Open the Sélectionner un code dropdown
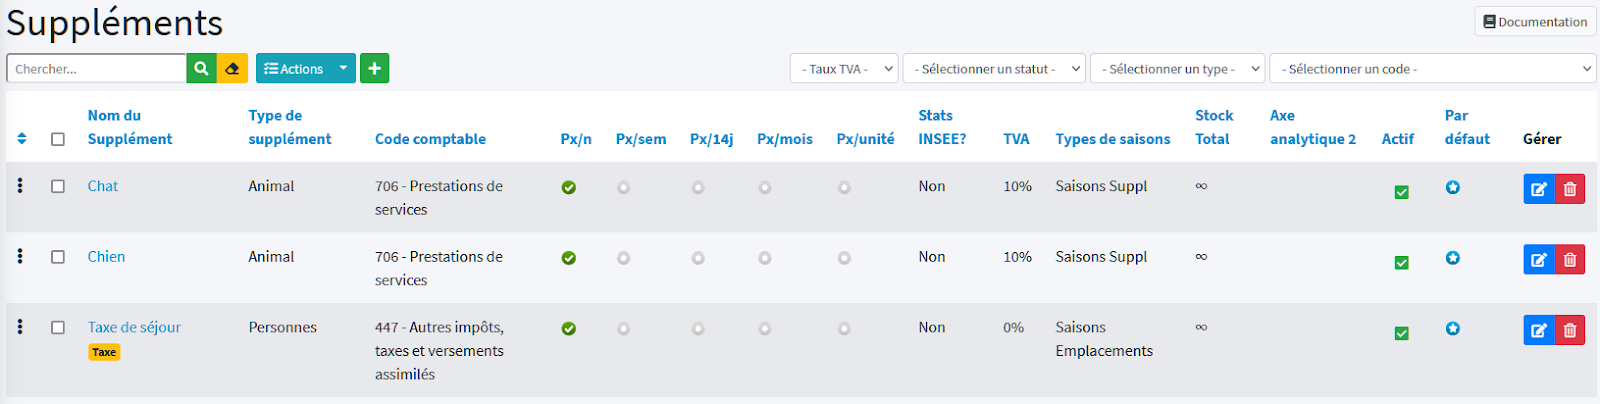This screenshot has height=404, width=1600. click(1432, 69)
